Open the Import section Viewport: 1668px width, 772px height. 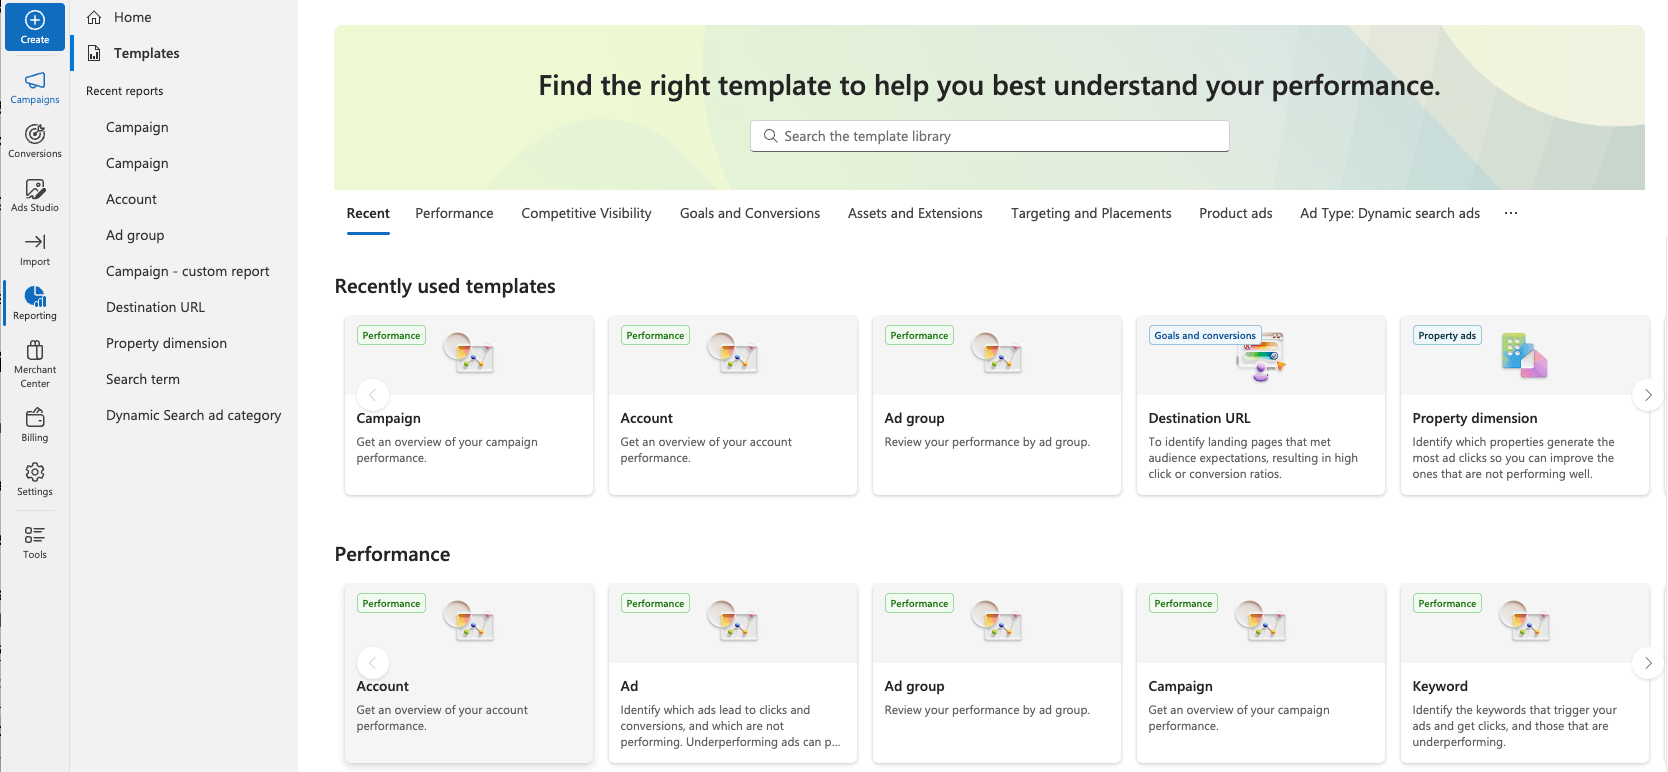(35, 250)
